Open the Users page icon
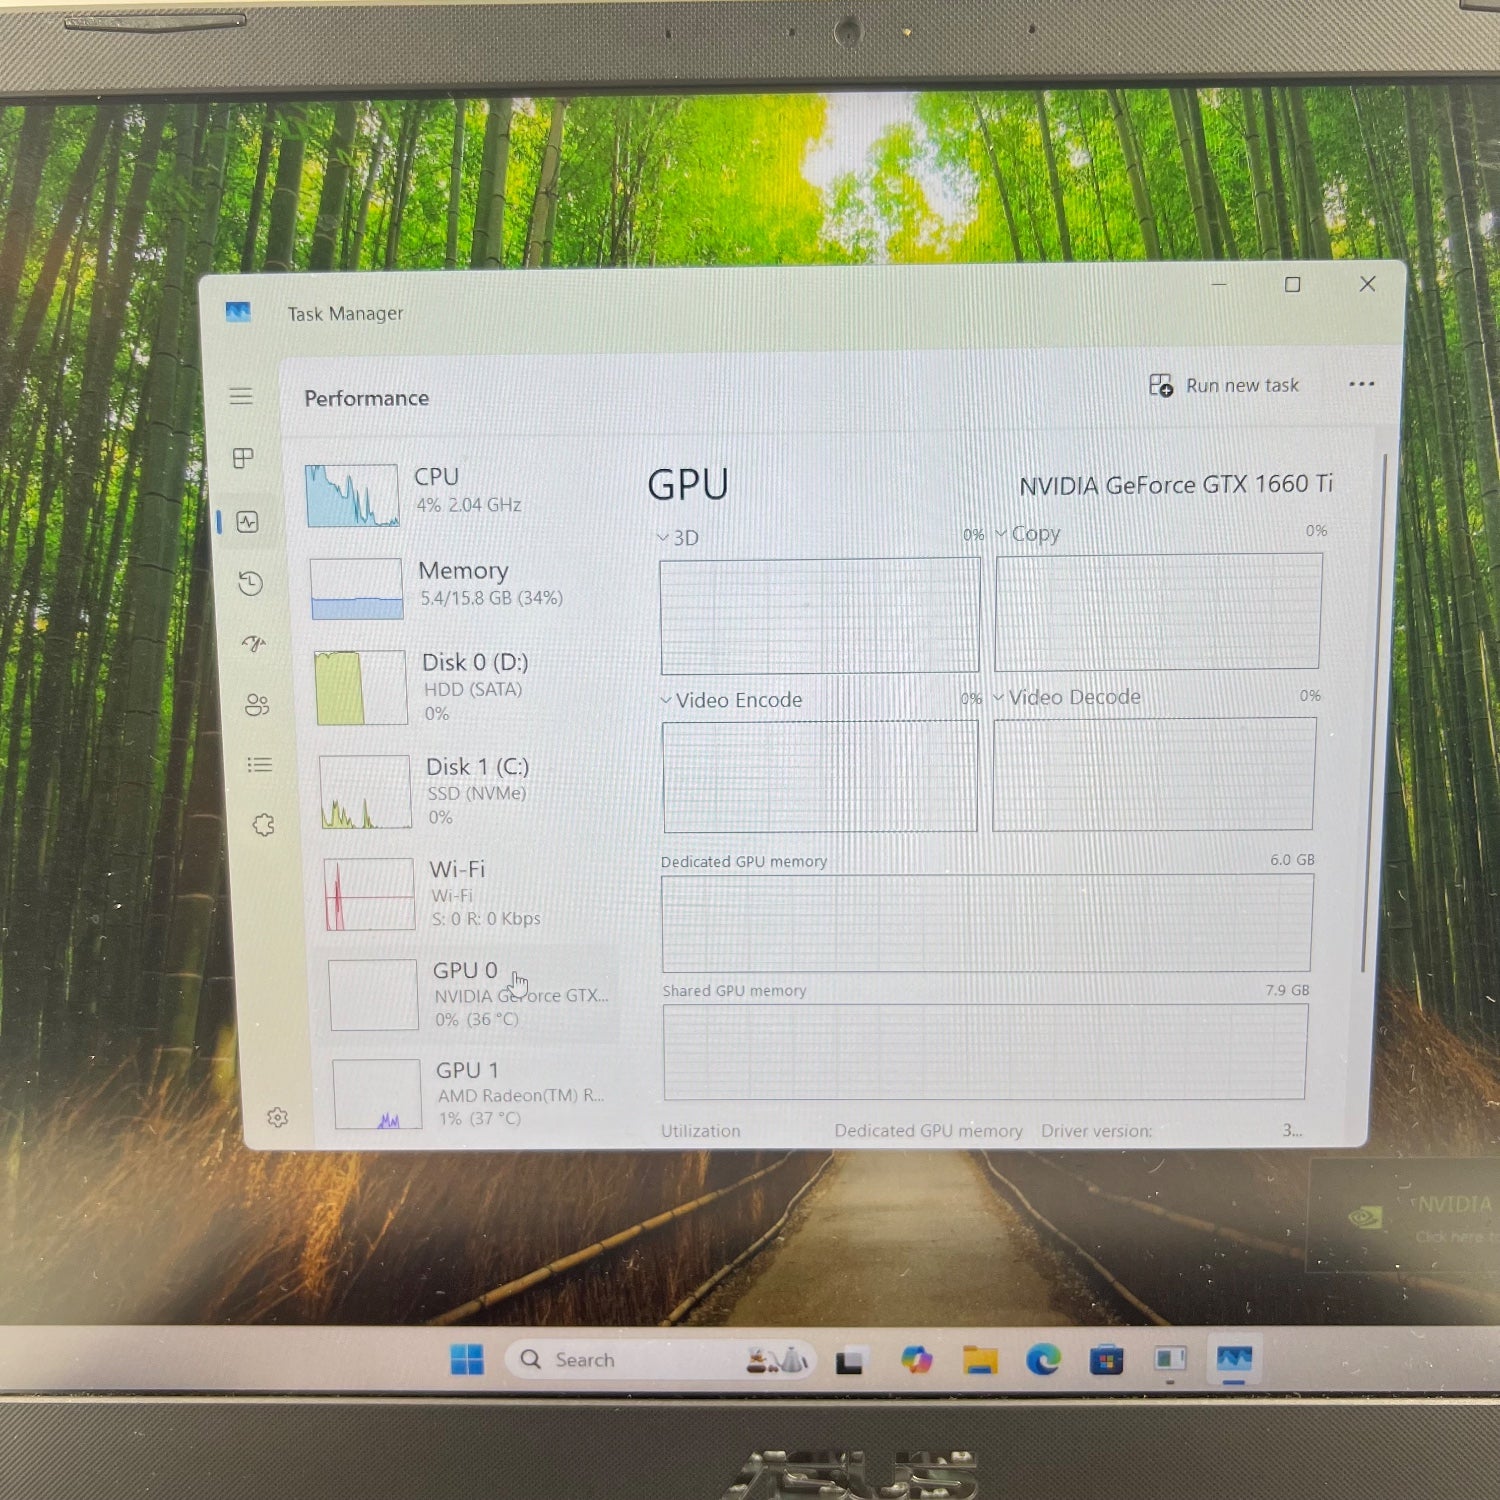The height and width of the screenshot is (1500, 1500). (x=257, y=705)
